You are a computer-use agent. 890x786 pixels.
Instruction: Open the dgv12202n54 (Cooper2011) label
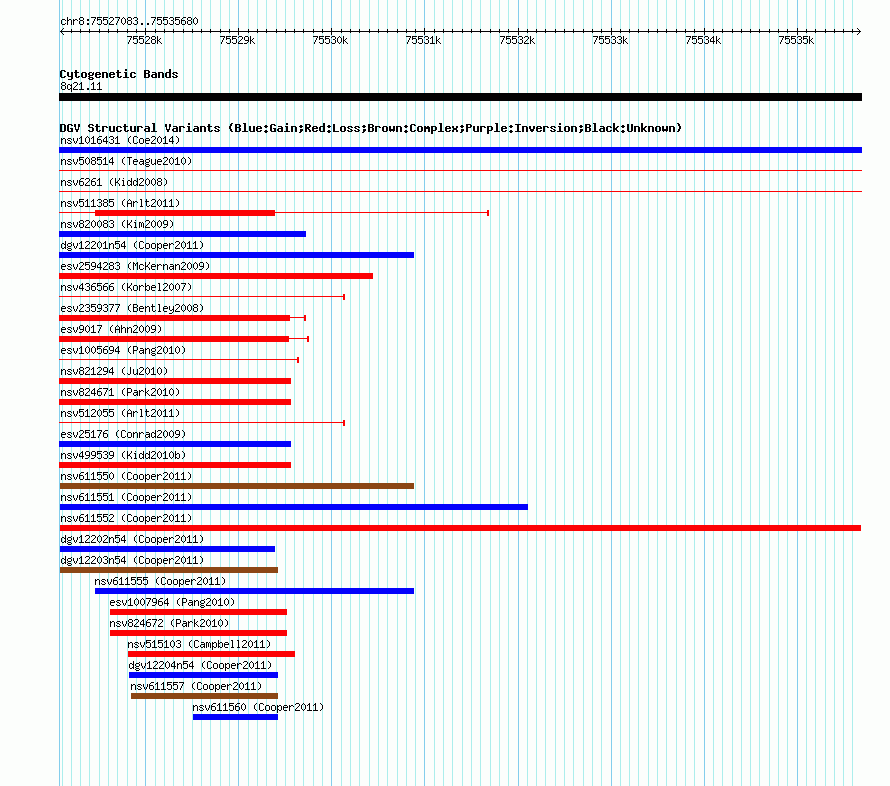(132, 539)
